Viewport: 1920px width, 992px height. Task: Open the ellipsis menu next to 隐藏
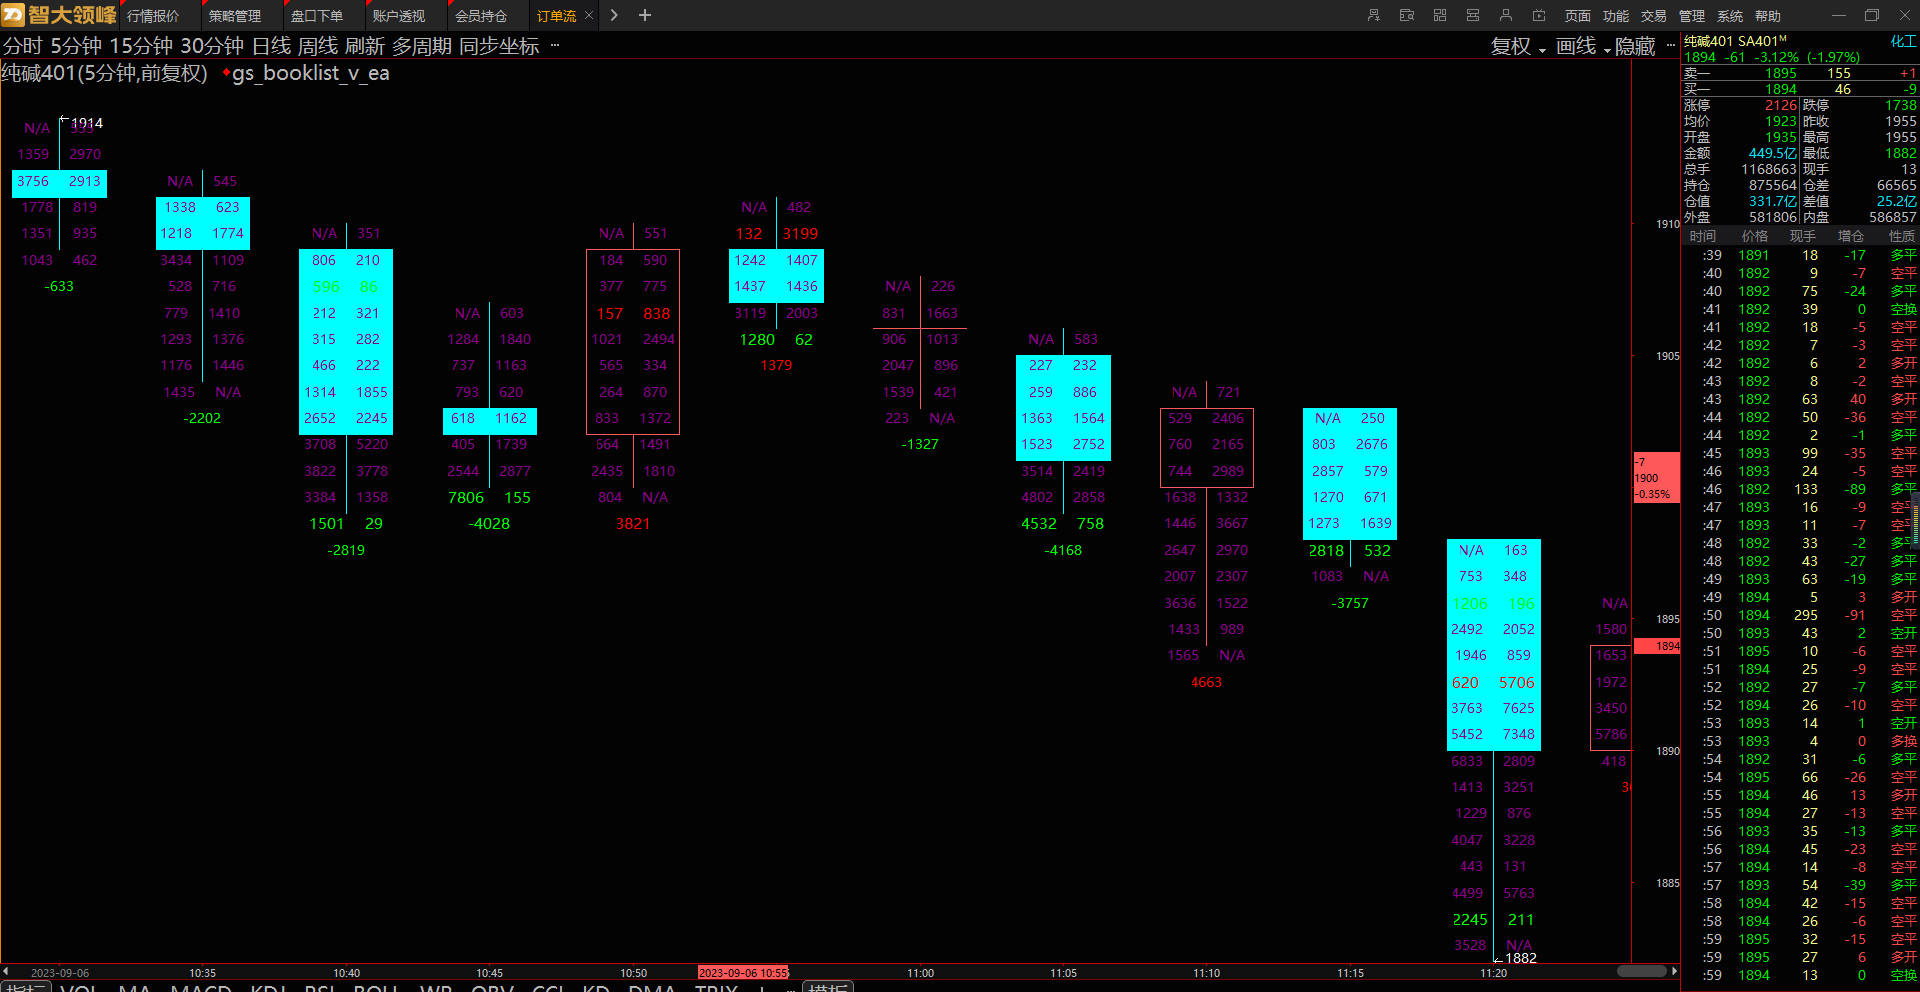coord(1670,46)
